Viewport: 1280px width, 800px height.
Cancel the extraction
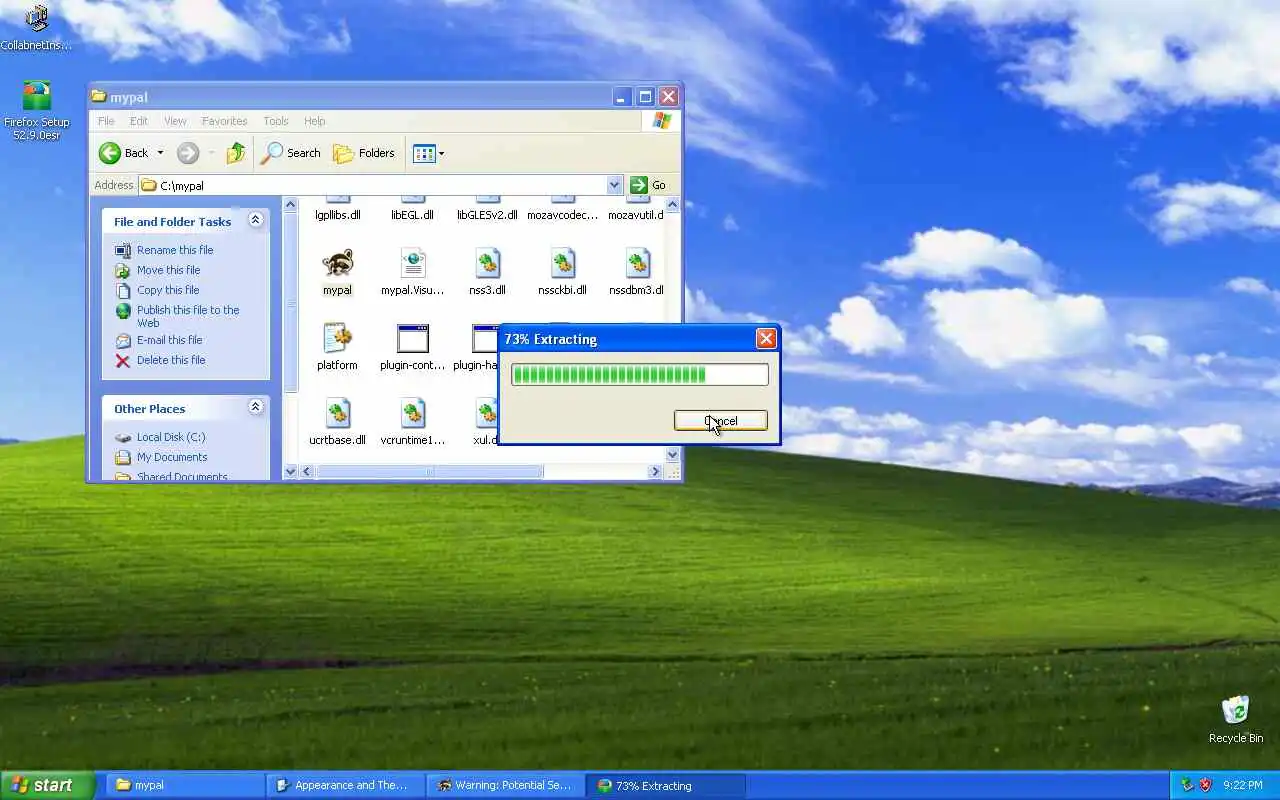click(720, 421)
